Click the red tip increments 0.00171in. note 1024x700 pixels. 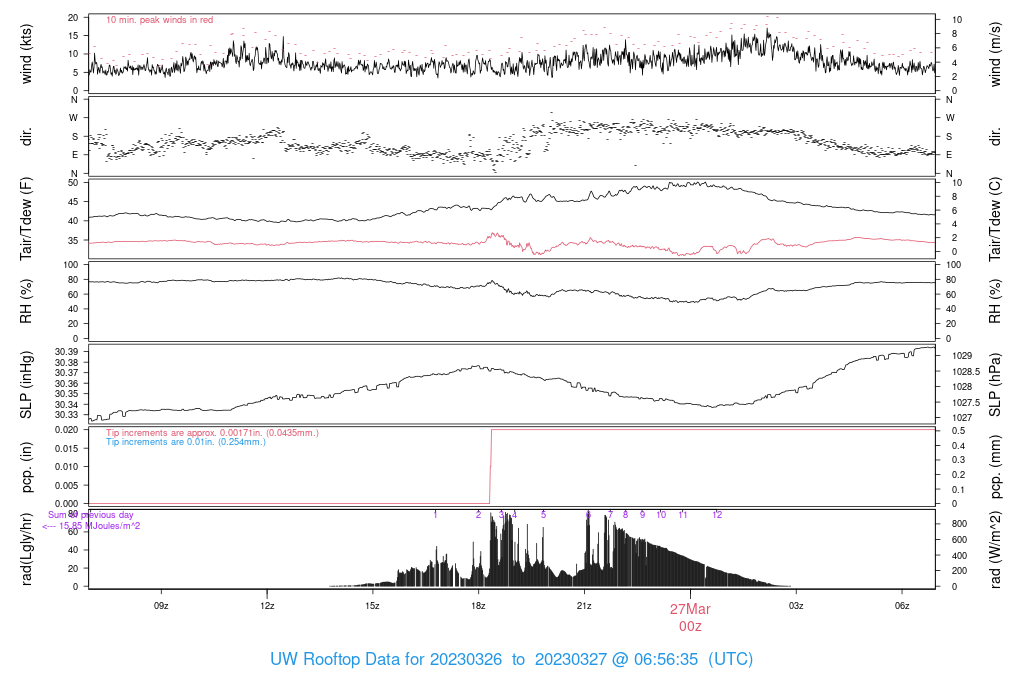(x=212, y=433)
